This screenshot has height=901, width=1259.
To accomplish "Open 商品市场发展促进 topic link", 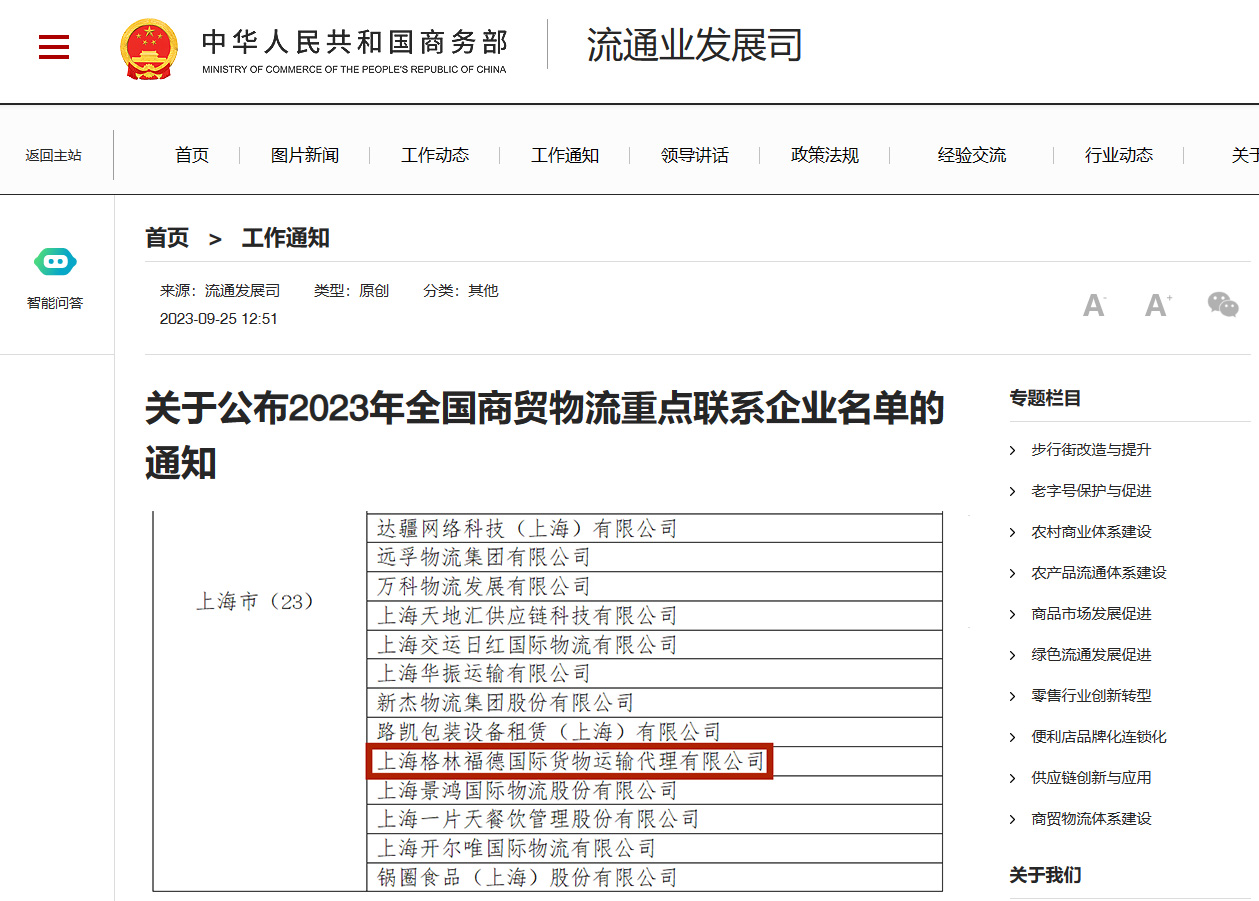I will pyautogui.click(x=1091, y=614).
